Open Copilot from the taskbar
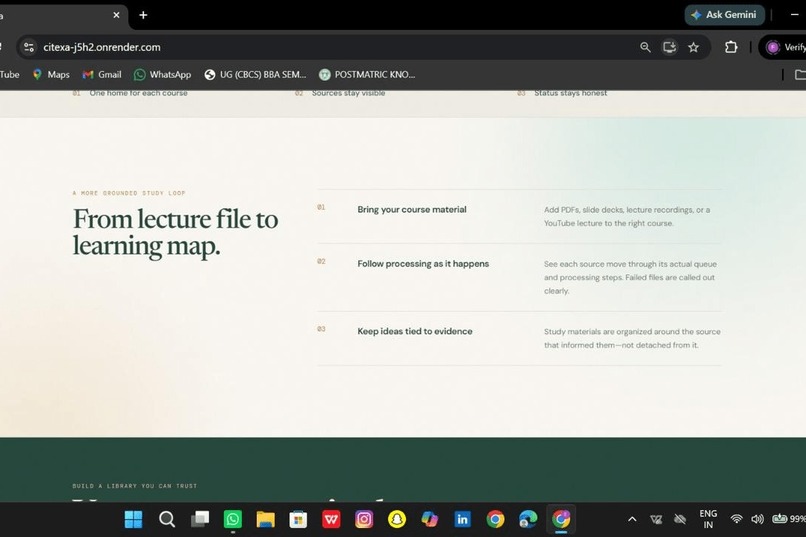Screen dimensions: 806x537 pyautogui.click(x=430, y=520)
